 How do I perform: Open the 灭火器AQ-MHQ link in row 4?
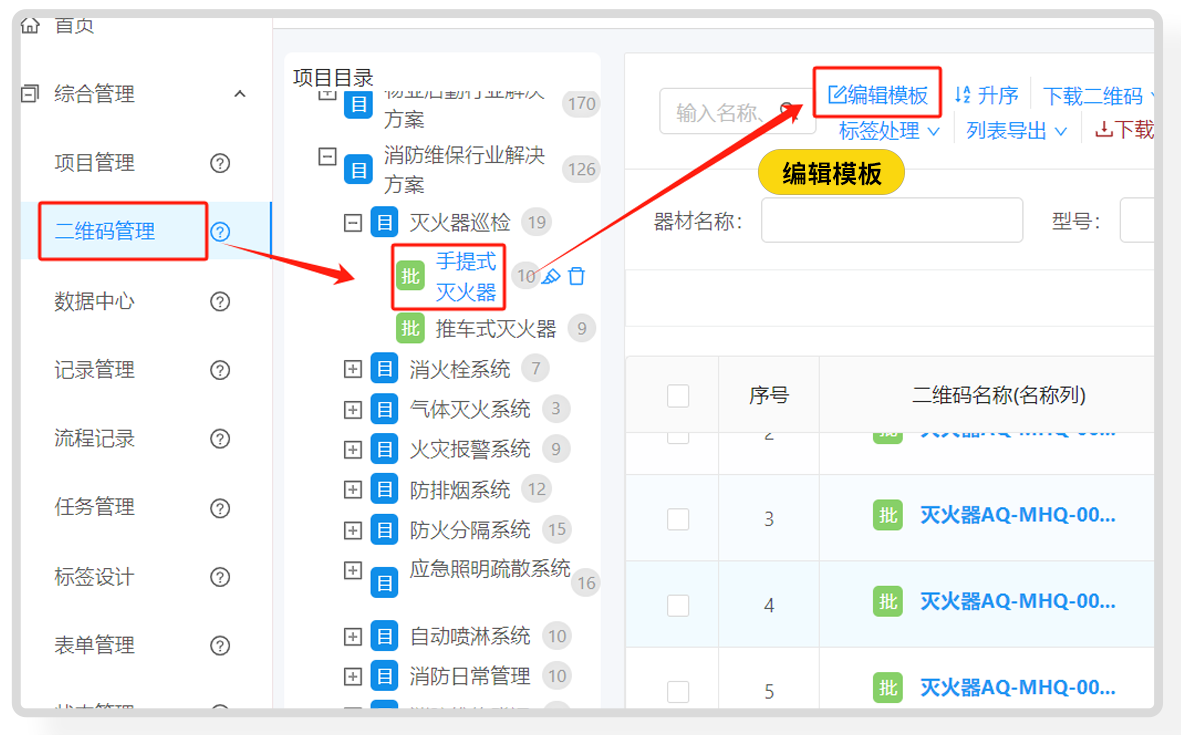[1018, 602]
